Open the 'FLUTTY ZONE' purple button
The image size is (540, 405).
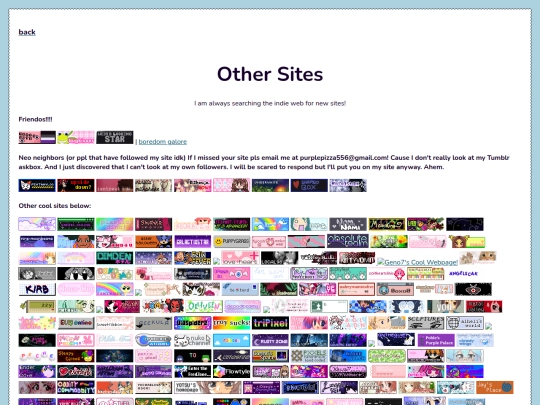click(x=270, y=340)
